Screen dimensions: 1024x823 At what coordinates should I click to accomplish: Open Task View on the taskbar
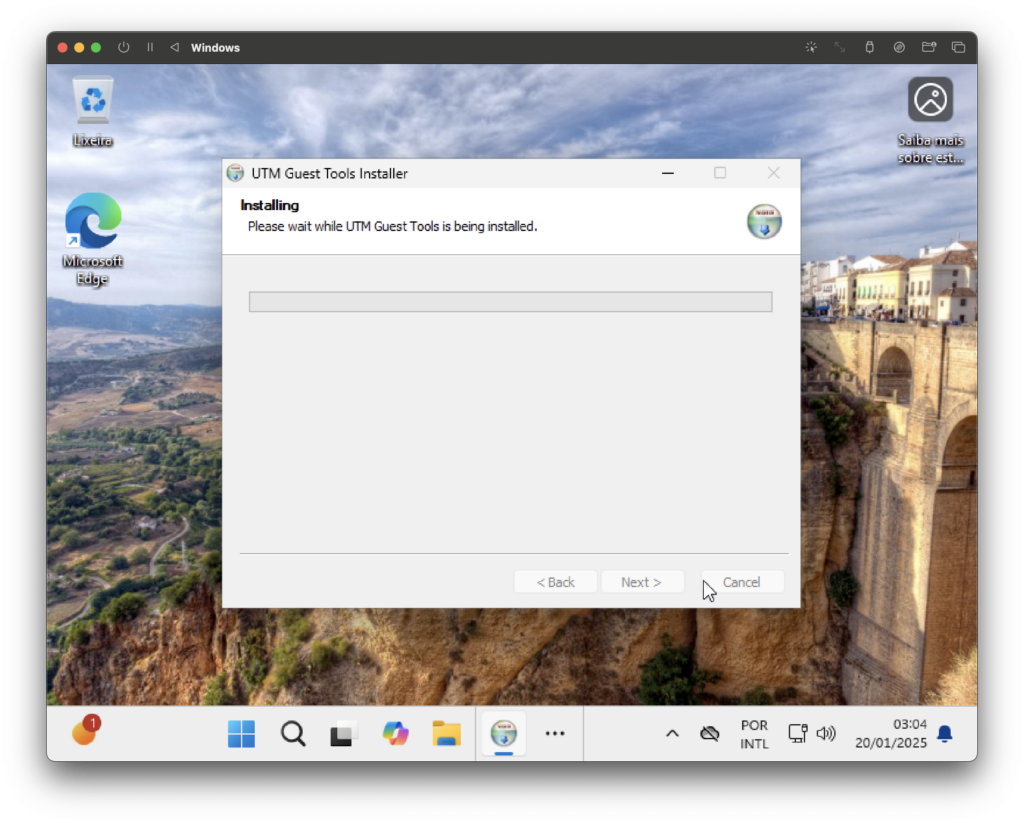pos(344,734)
